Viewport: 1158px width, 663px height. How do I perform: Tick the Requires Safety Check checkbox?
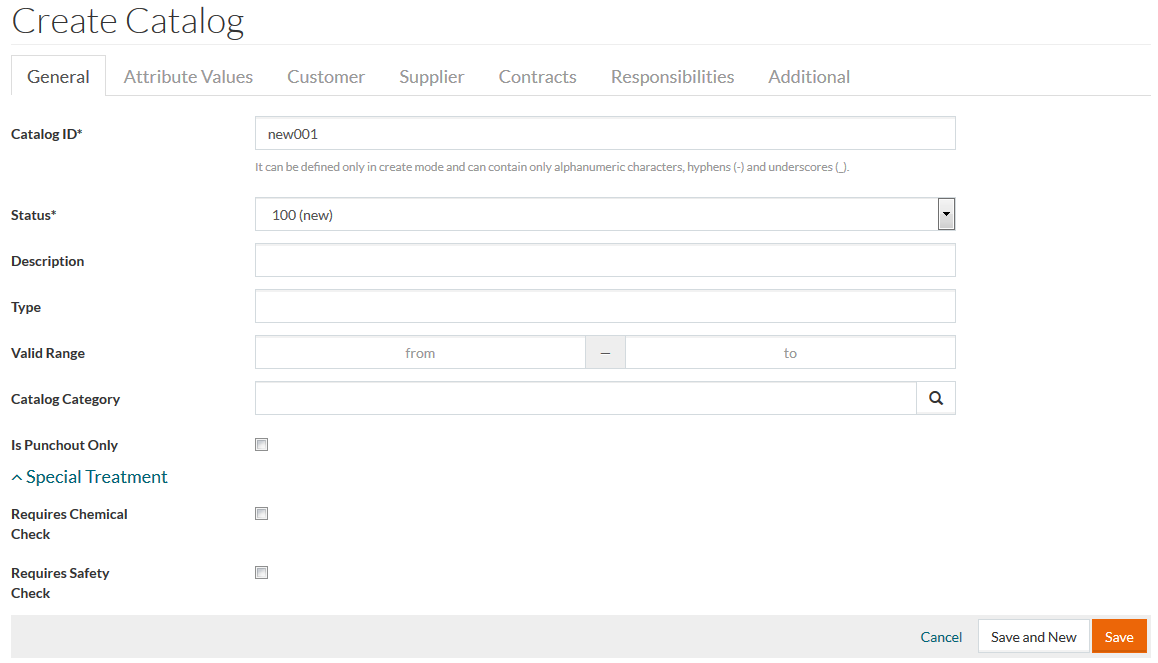[262, 573]
